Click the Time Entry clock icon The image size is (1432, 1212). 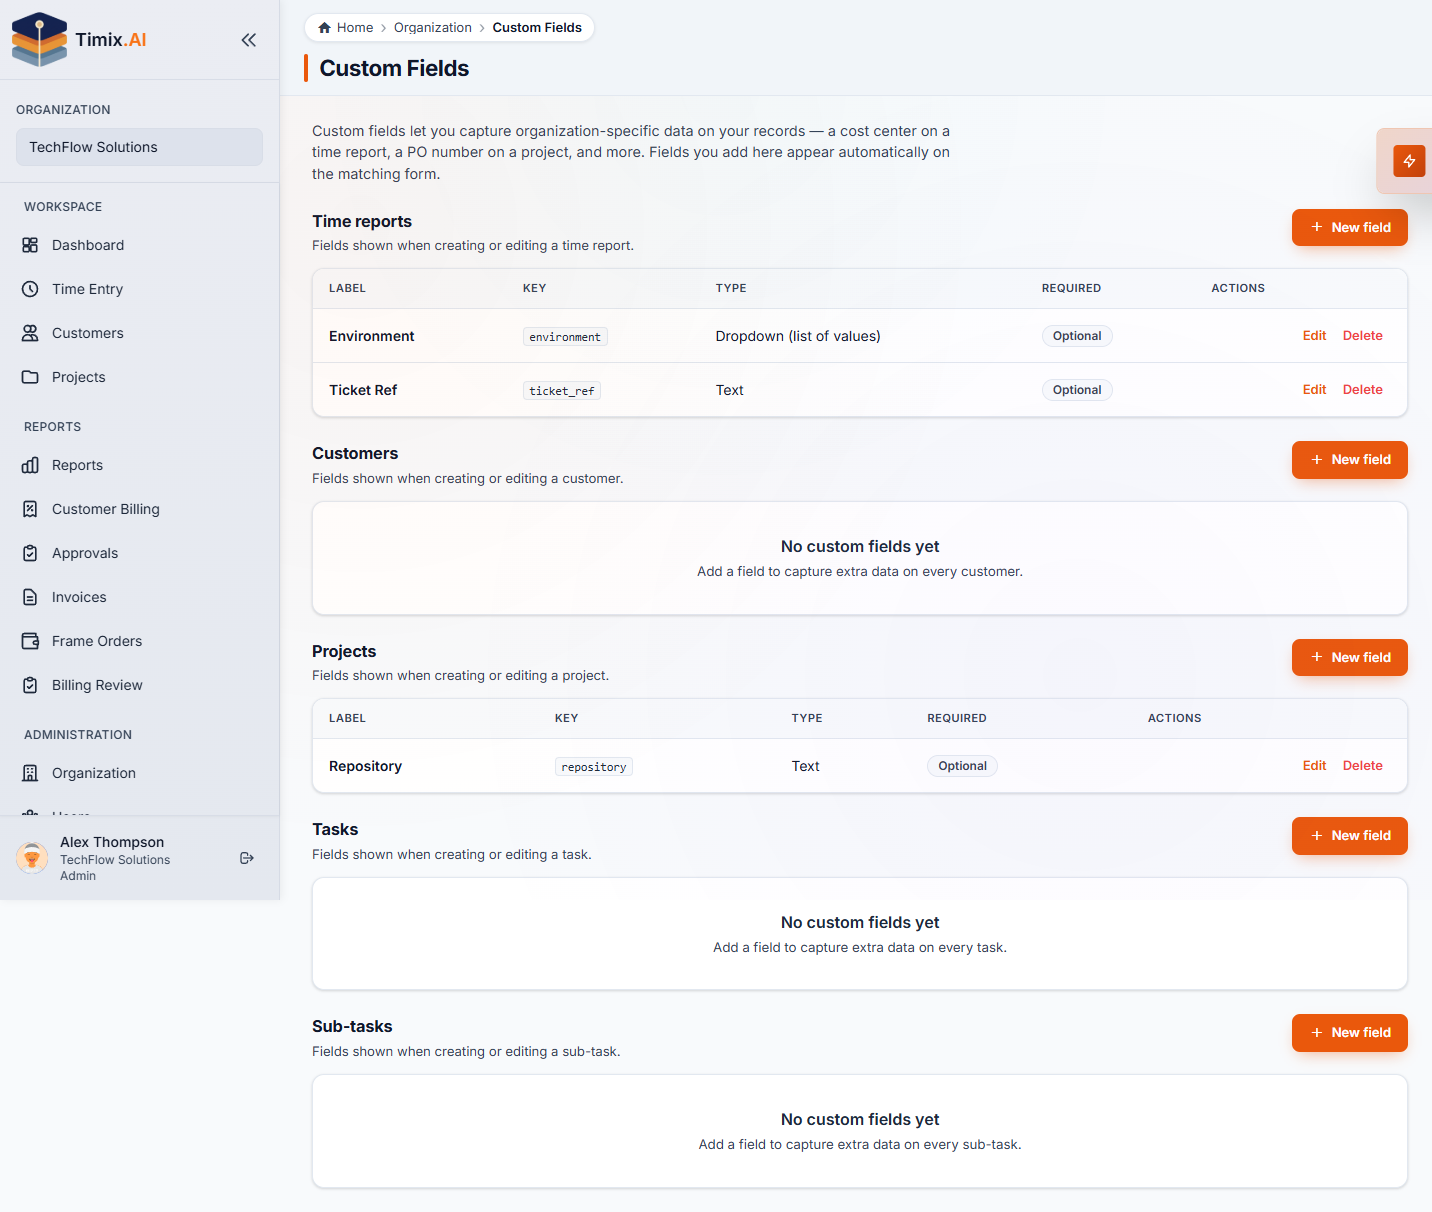30,289
